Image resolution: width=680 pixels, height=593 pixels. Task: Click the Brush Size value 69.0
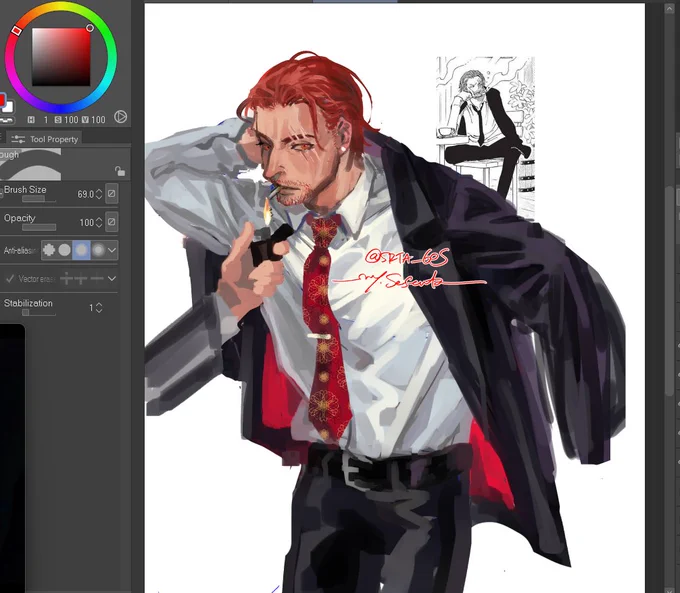click(x=85, y=194)
